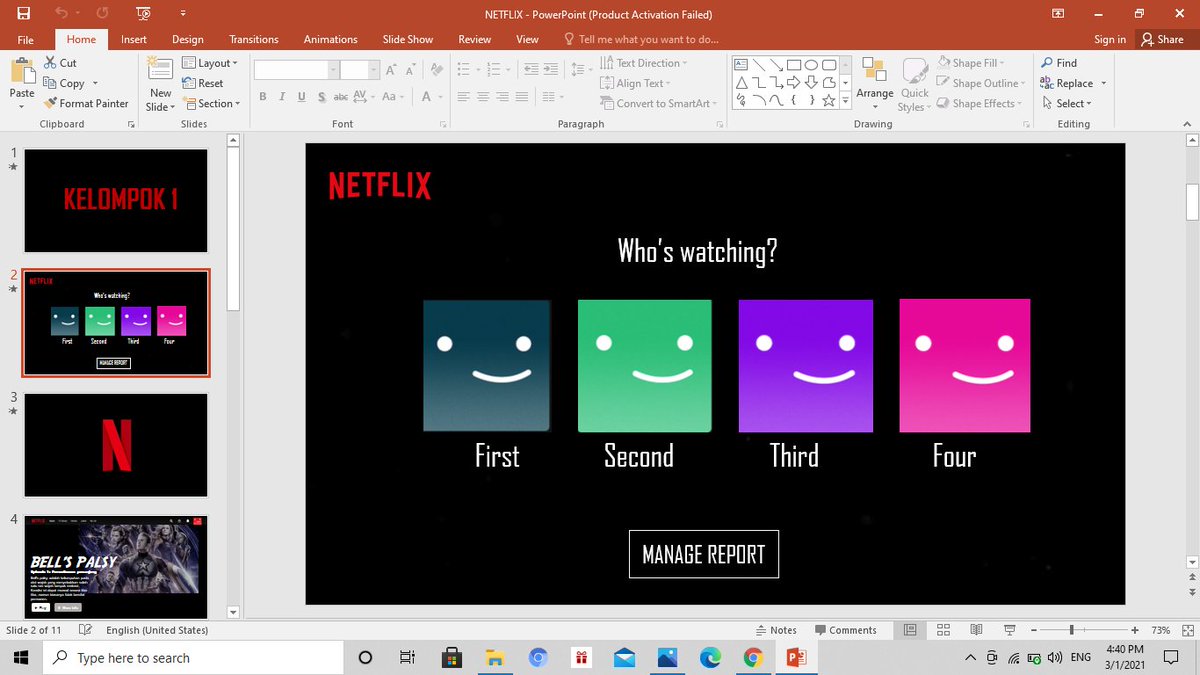Viewport: 1200px width, 675px height.
Task: Toggle Align Right paragraph button
Action: (x=503, y=97)
